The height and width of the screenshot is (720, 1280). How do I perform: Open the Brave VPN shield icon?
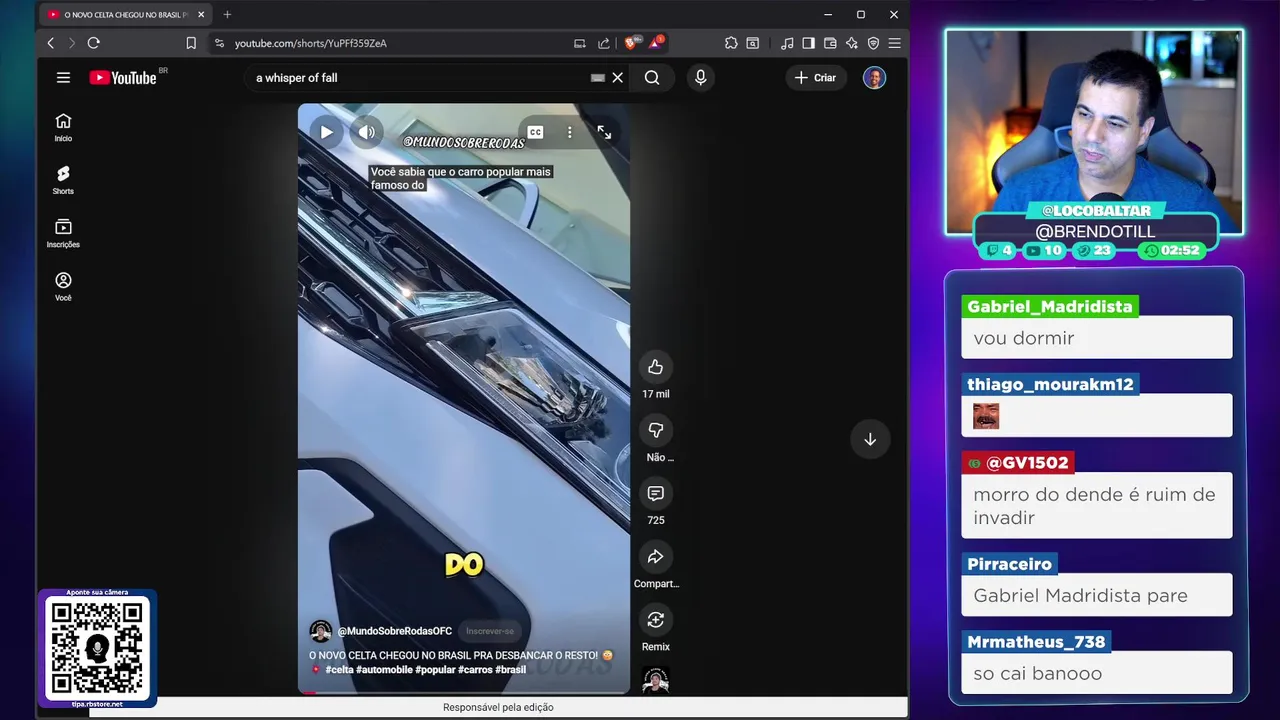point(873,43)
